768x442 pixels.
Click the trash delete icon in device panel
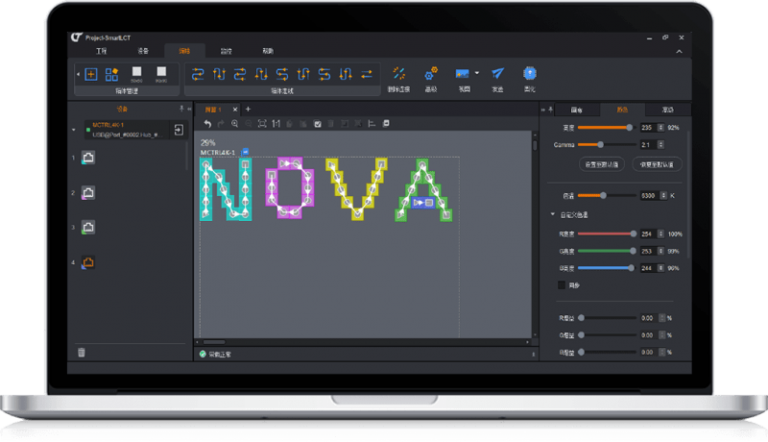point(81,352)
